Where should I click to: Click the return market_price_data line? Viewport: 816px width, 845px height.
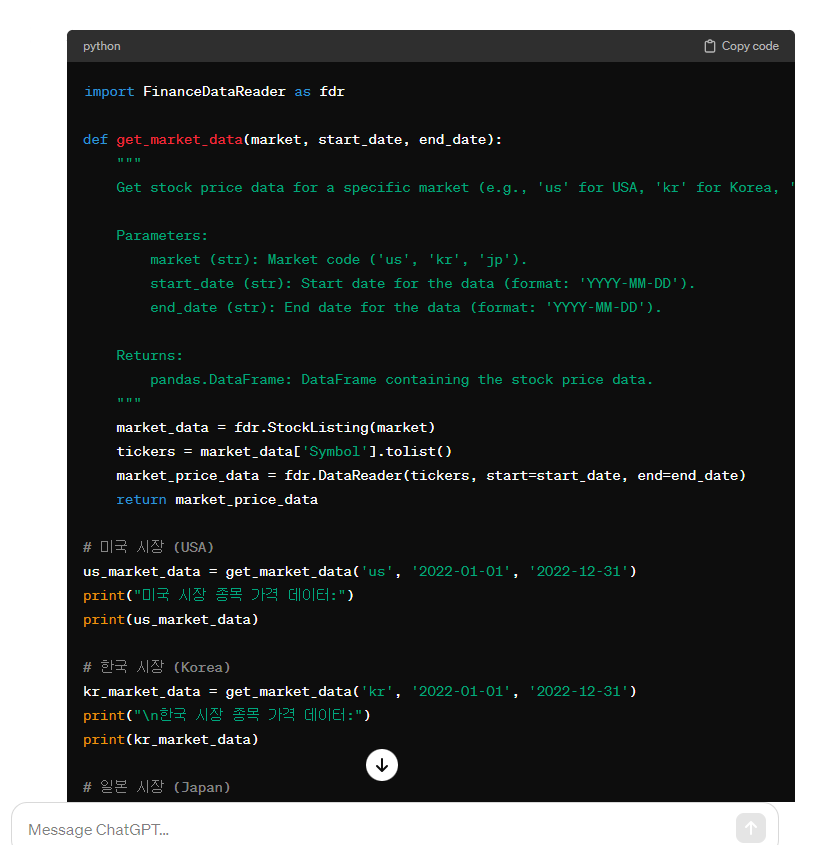pos(217,500)
